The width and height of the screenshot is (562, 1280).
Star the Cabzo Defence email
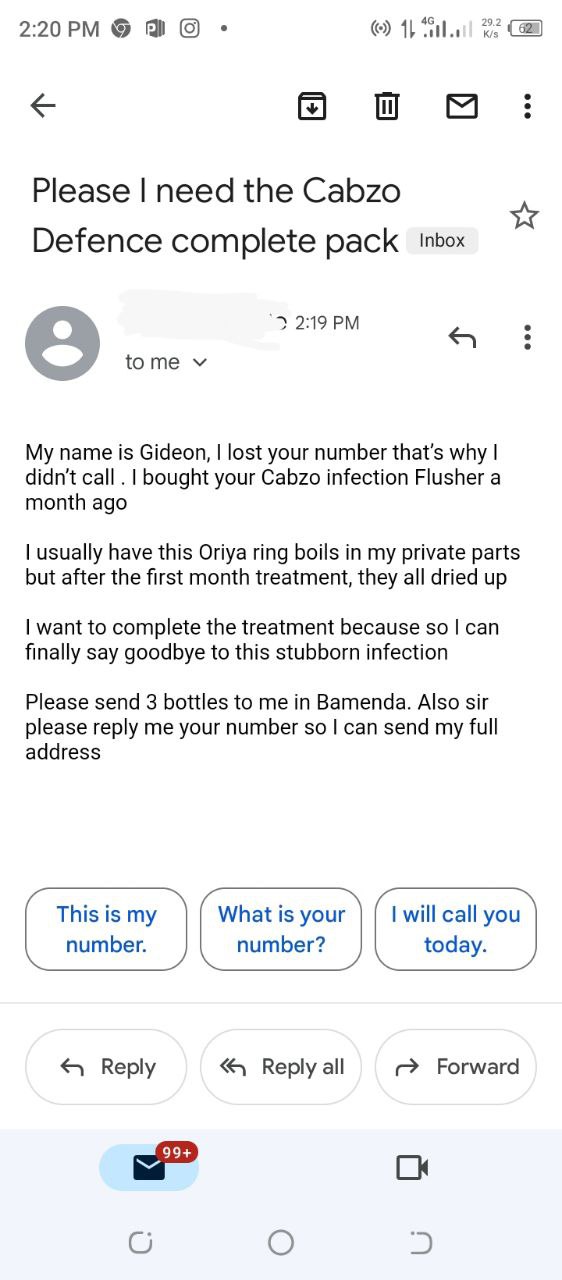(x=524, y=215)
